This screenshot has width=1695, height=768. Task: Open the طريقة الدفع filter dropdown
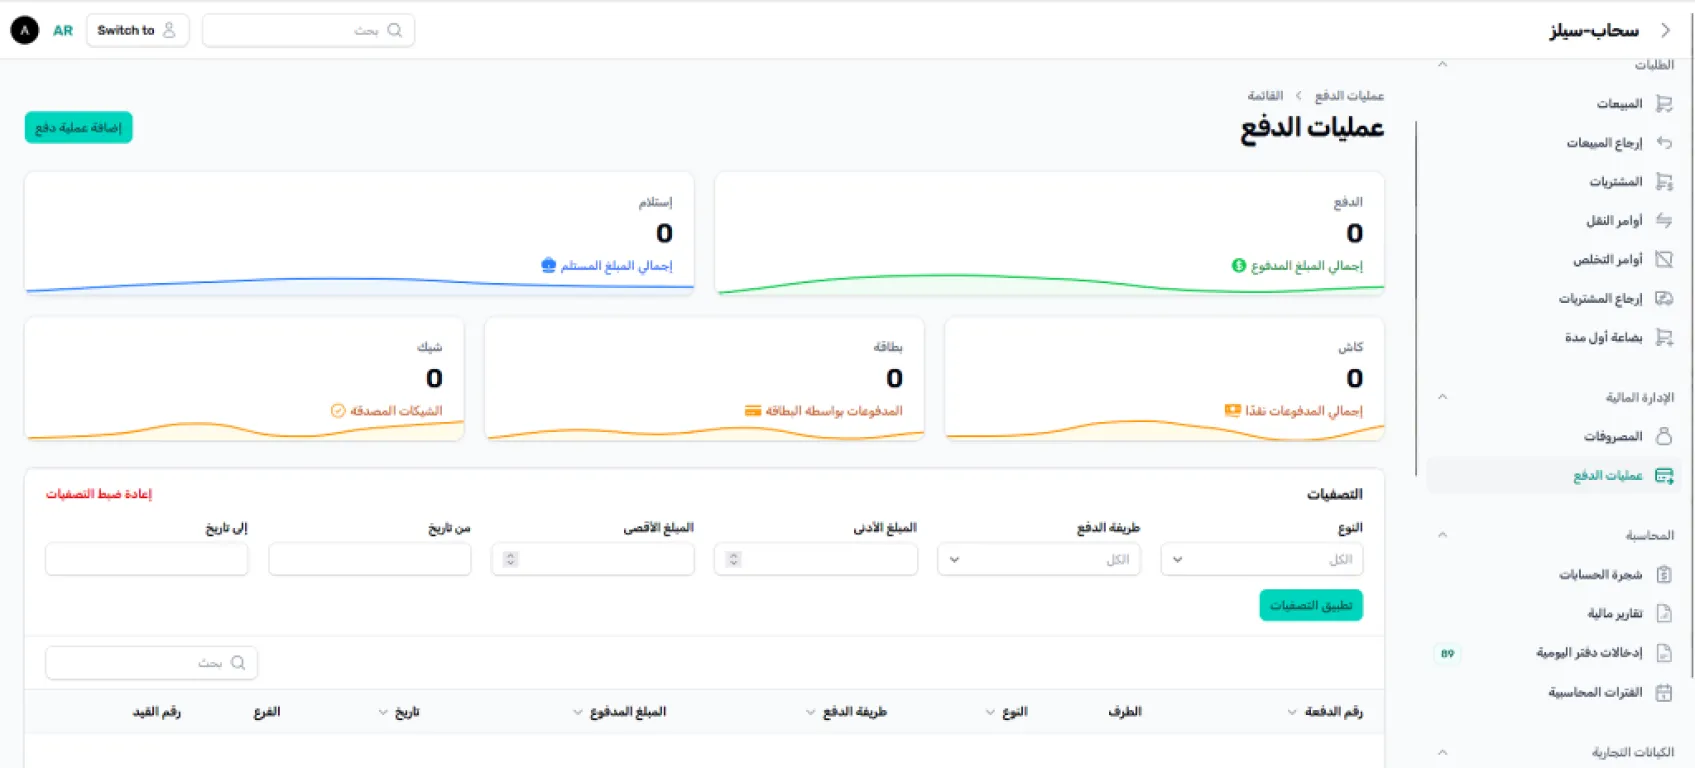click(1038, 559)
